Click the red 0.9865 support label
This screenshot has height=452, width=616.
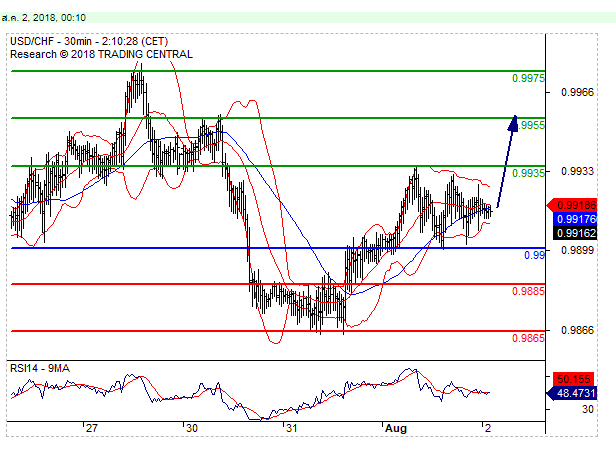click(528, 338)
